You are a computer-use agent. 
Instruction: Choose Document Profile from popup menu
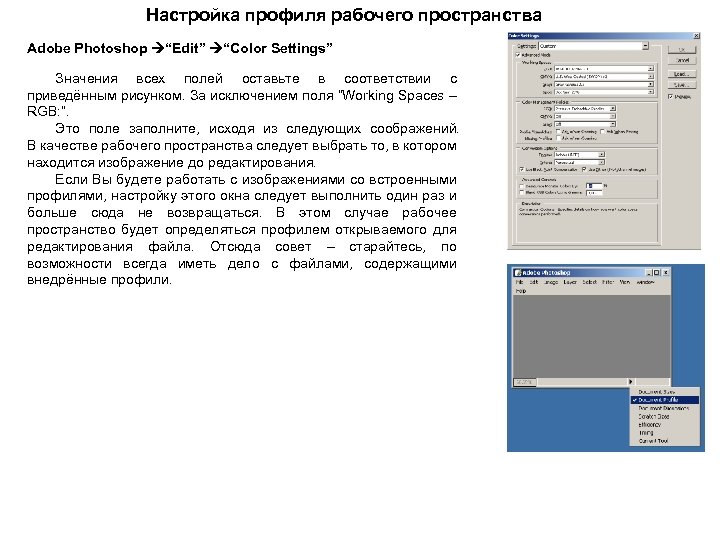(665, 400)
